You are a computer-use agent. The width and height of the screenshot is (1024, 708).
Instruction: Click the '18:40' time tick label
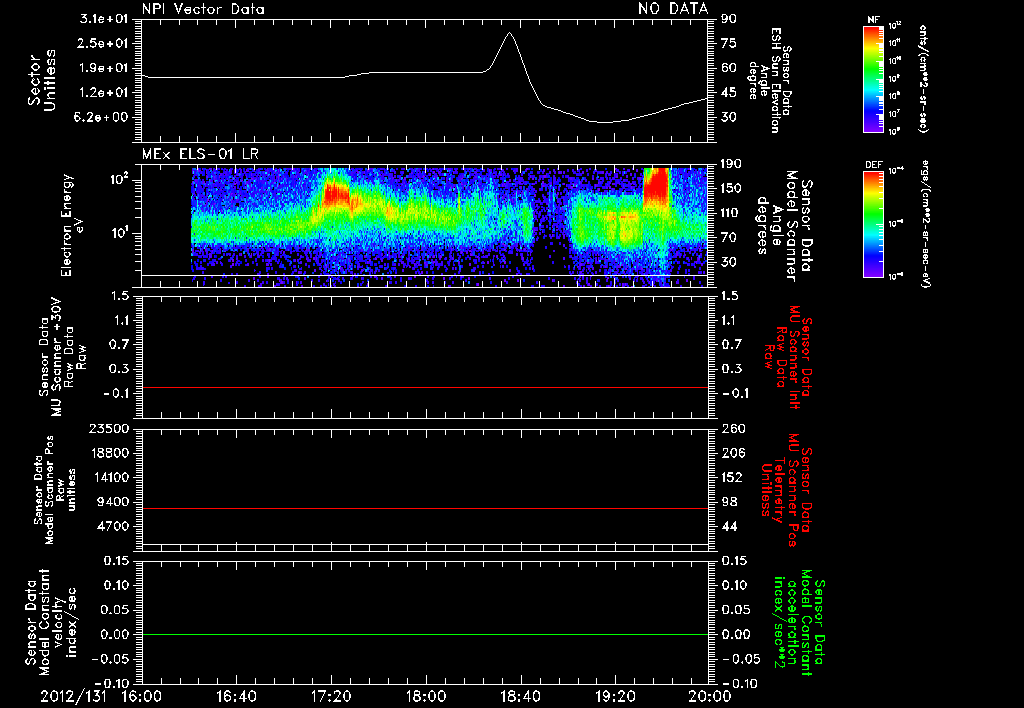click(x=520, y=696)
